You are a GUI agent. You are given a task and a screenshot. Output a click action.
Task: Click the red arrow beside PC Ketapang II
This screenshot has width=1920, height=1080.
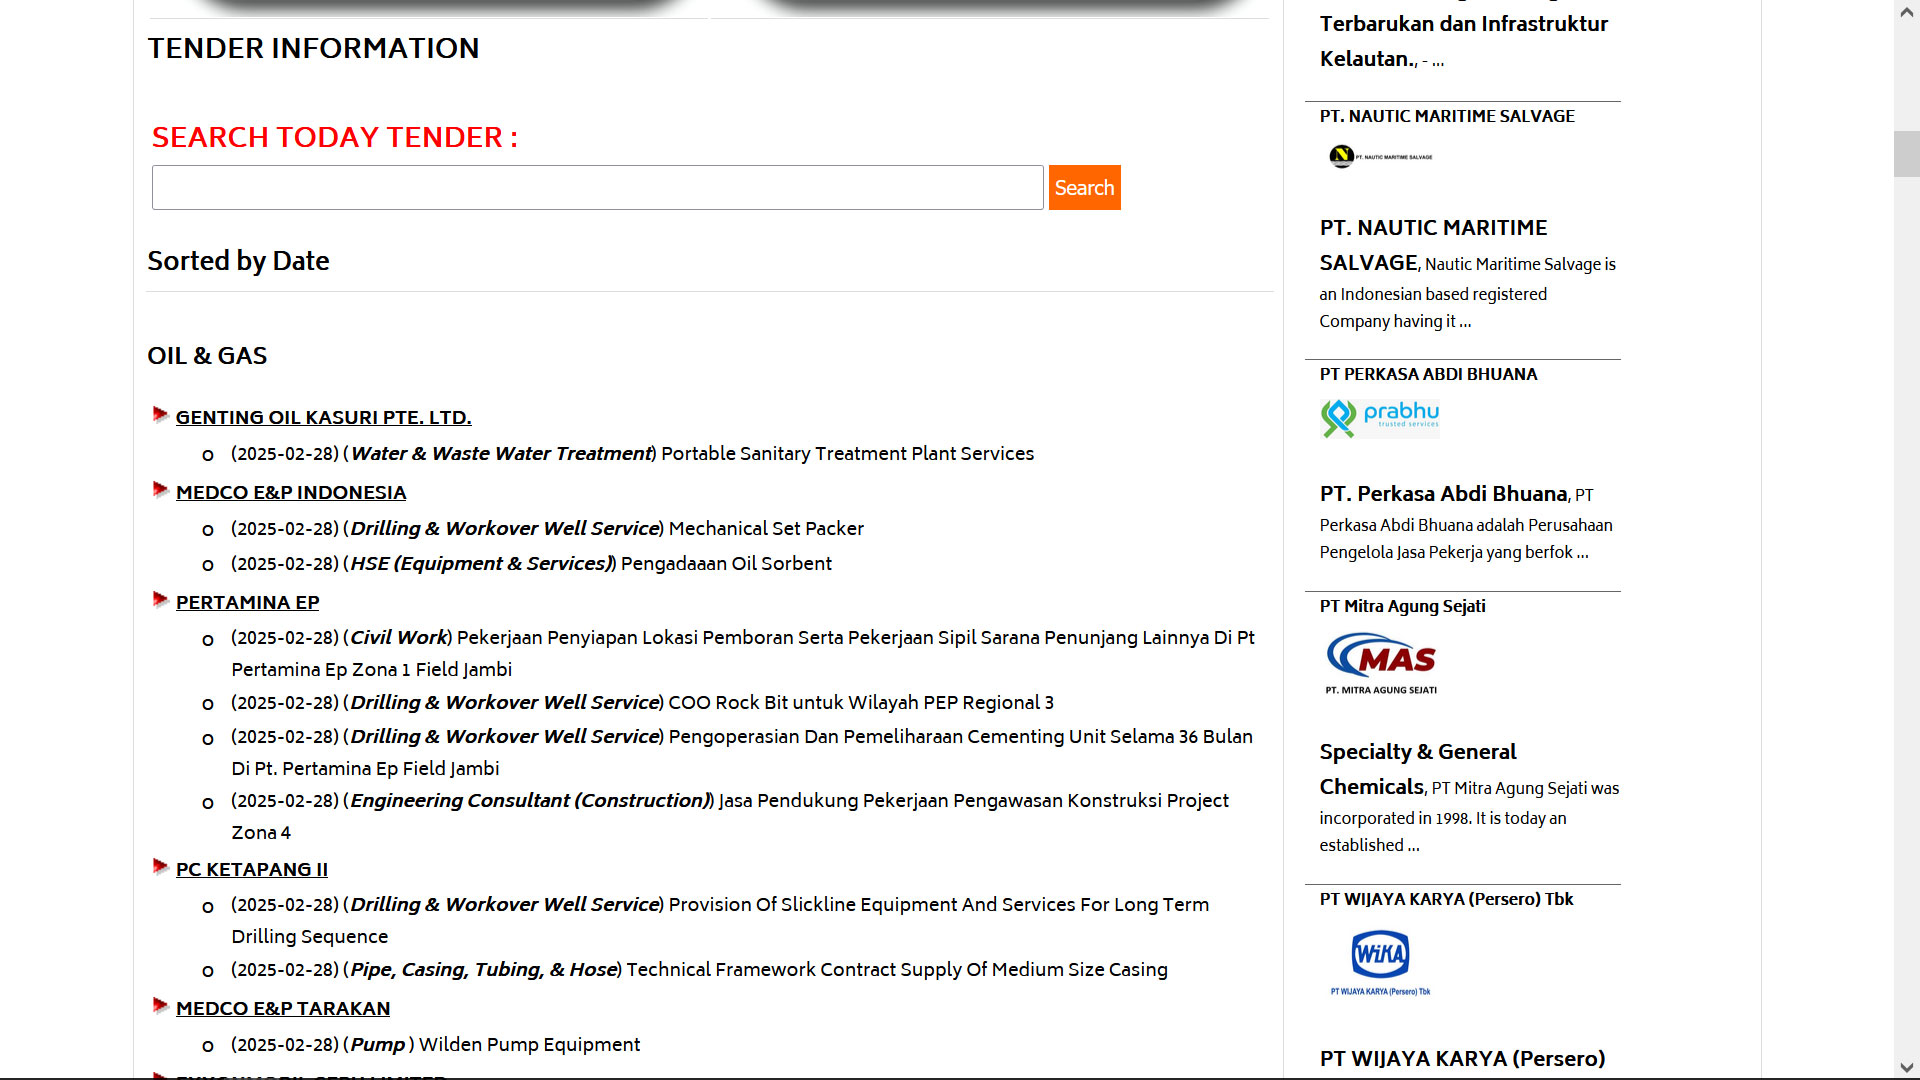[160, 866]
